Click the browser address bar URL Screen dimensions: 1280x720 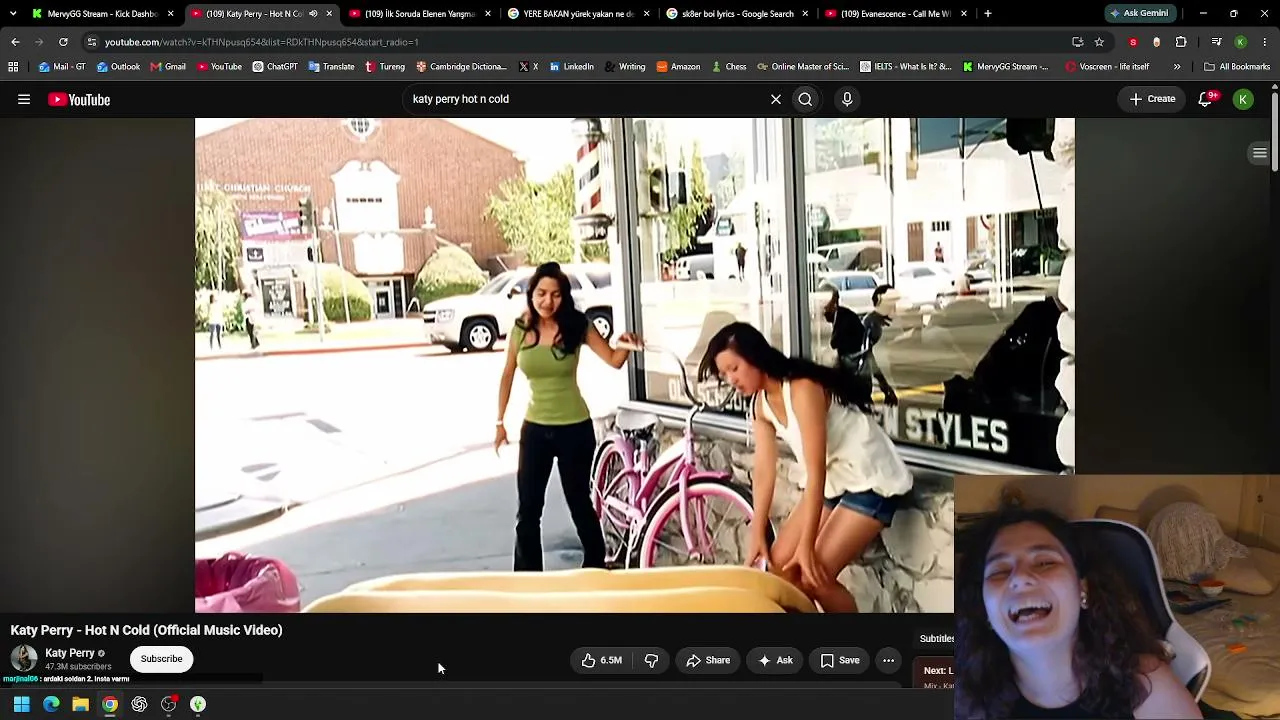[262, 42]
